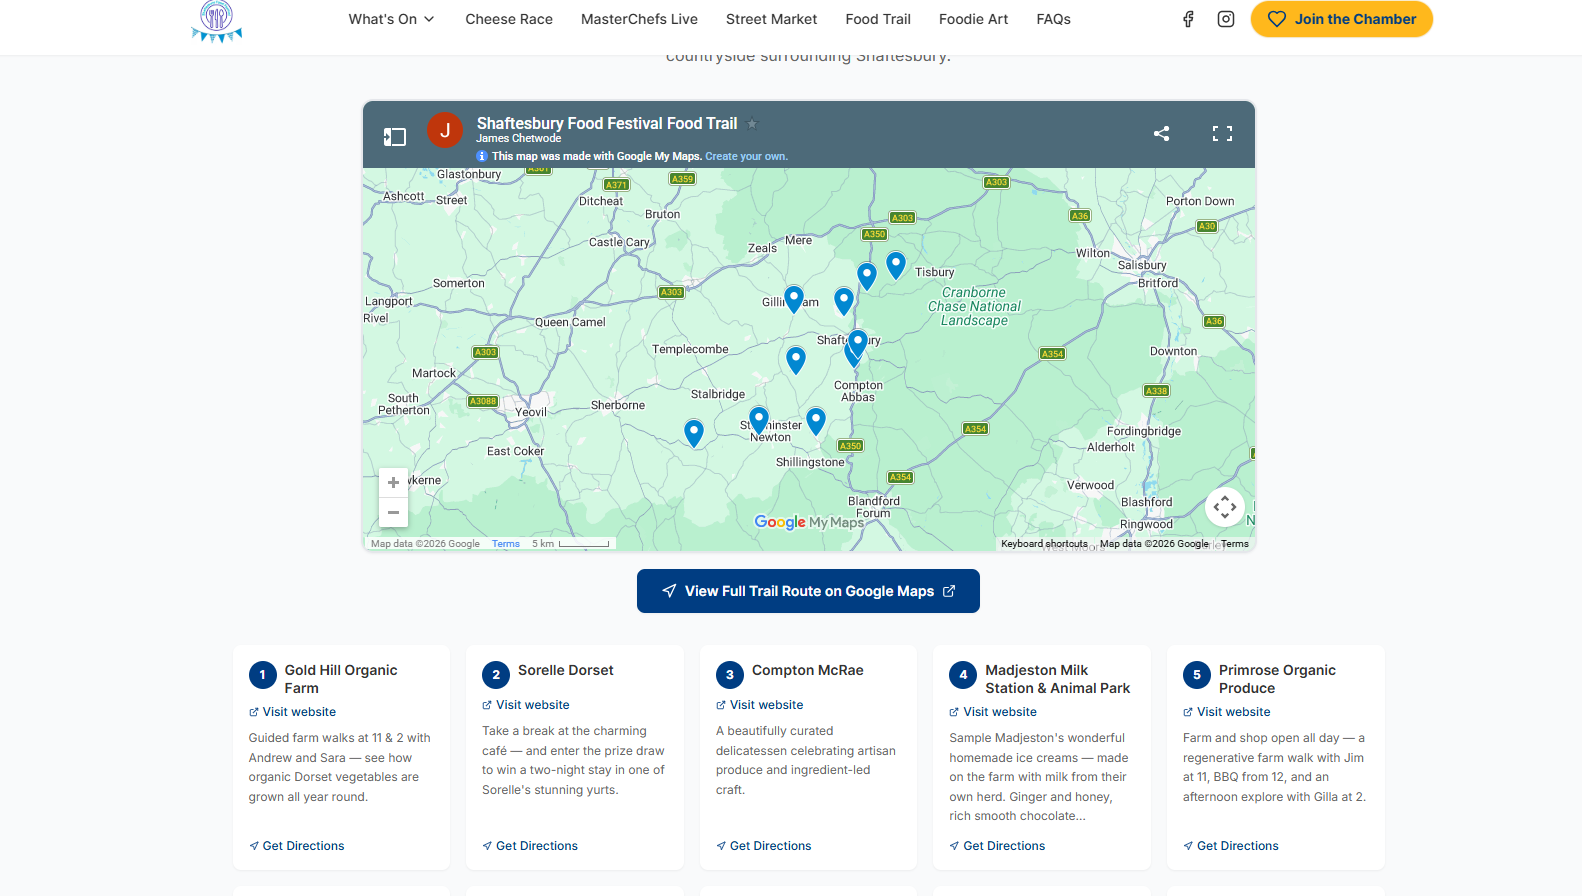Click the Join the Chamber button

click(x=1341, y=19)
